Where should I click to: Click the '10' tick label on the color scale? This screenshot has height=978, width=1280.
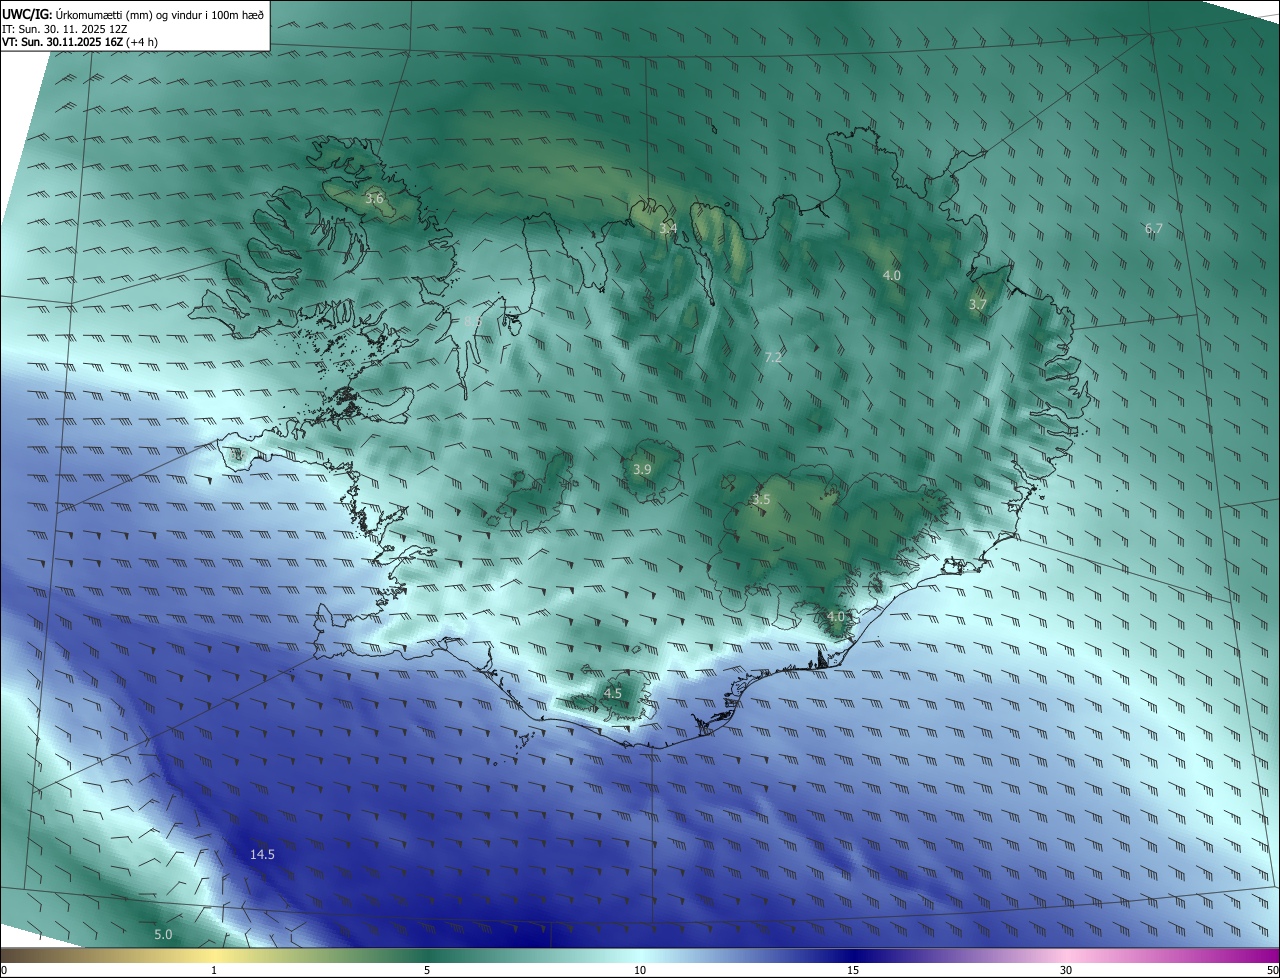640,970
